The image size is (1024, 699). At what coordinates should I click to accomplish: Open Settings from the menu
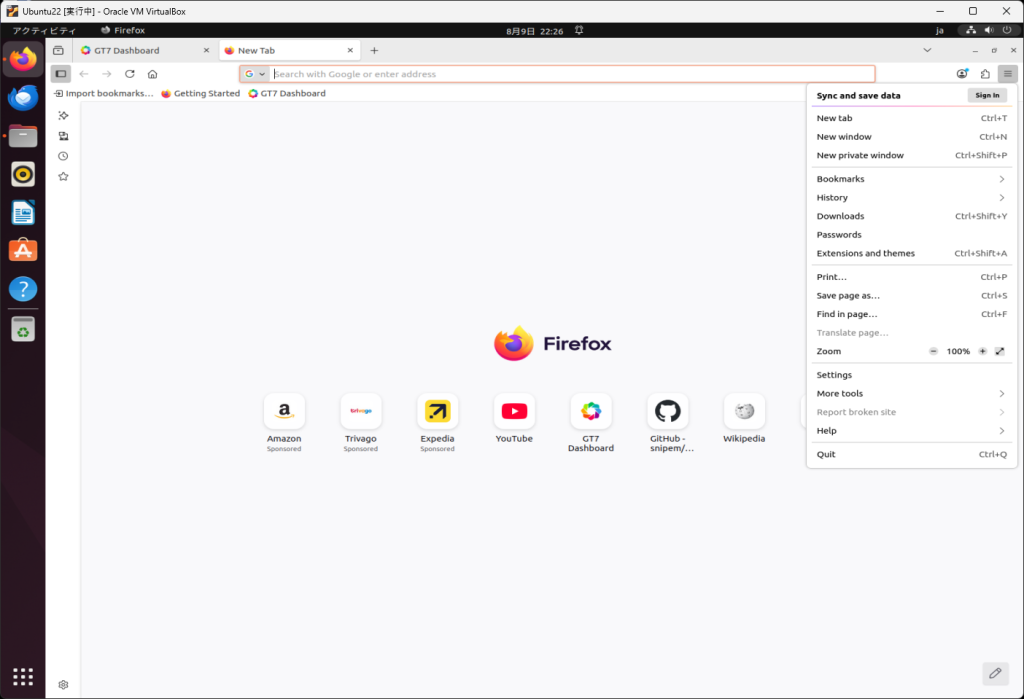[x=912, y=375]
